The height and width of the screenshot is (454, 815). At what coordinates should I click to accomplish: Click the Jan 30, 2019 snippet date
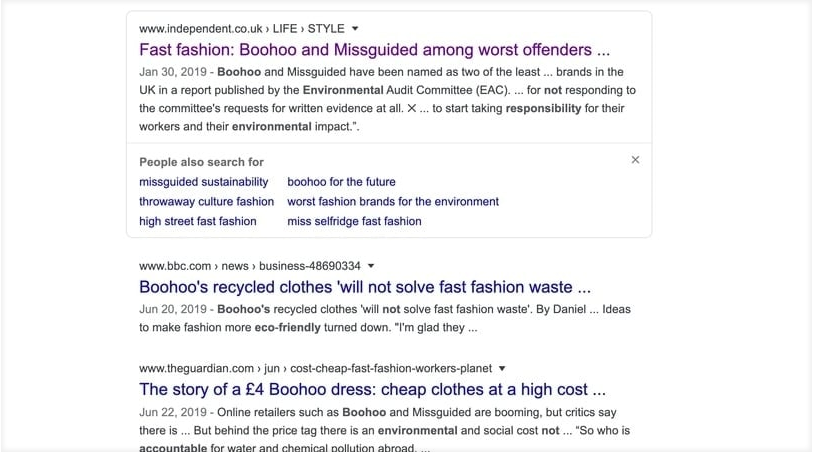173,72
